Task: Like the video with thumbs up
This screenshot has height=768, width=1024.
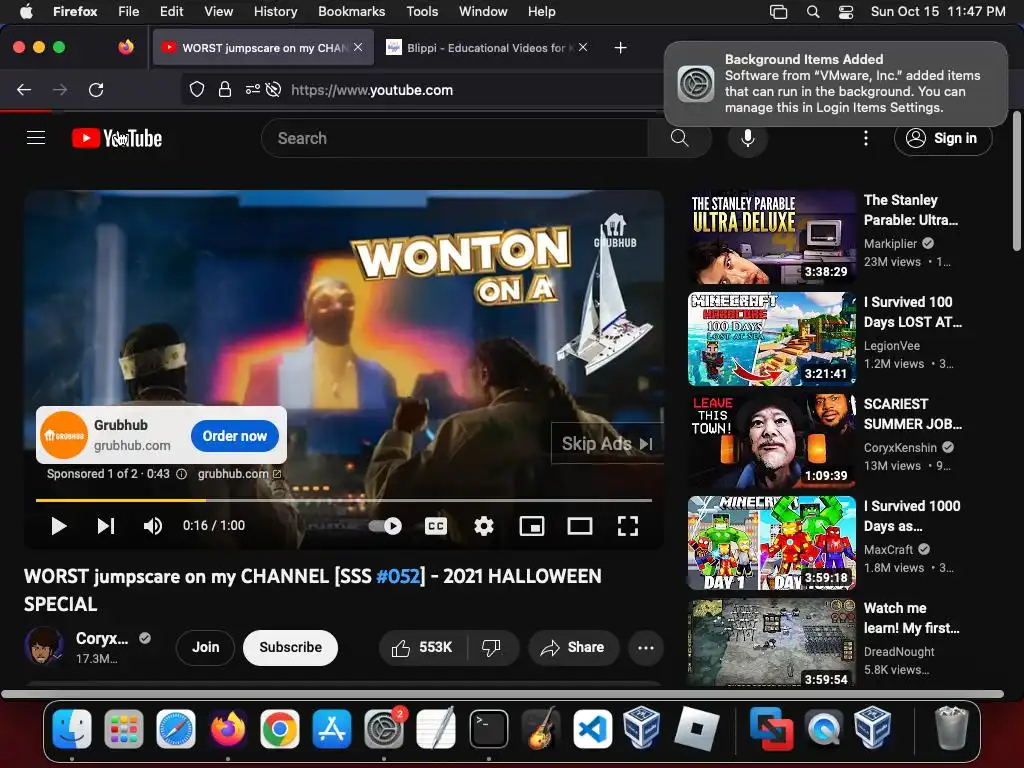Action: tap(422, 647)
